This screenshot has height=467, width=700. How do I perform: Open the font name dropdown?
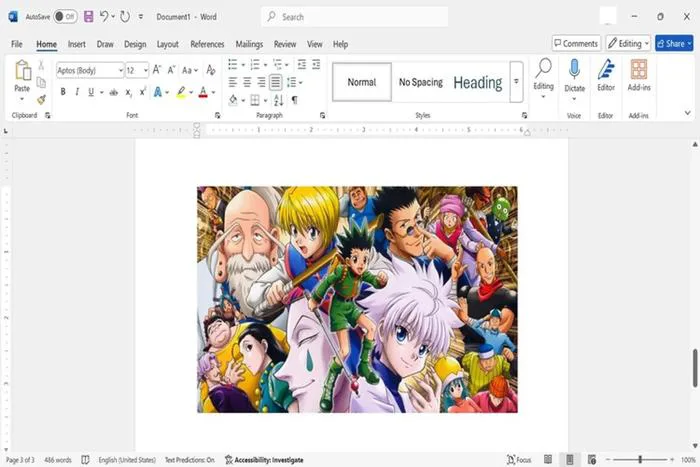[x=121, y=71]
